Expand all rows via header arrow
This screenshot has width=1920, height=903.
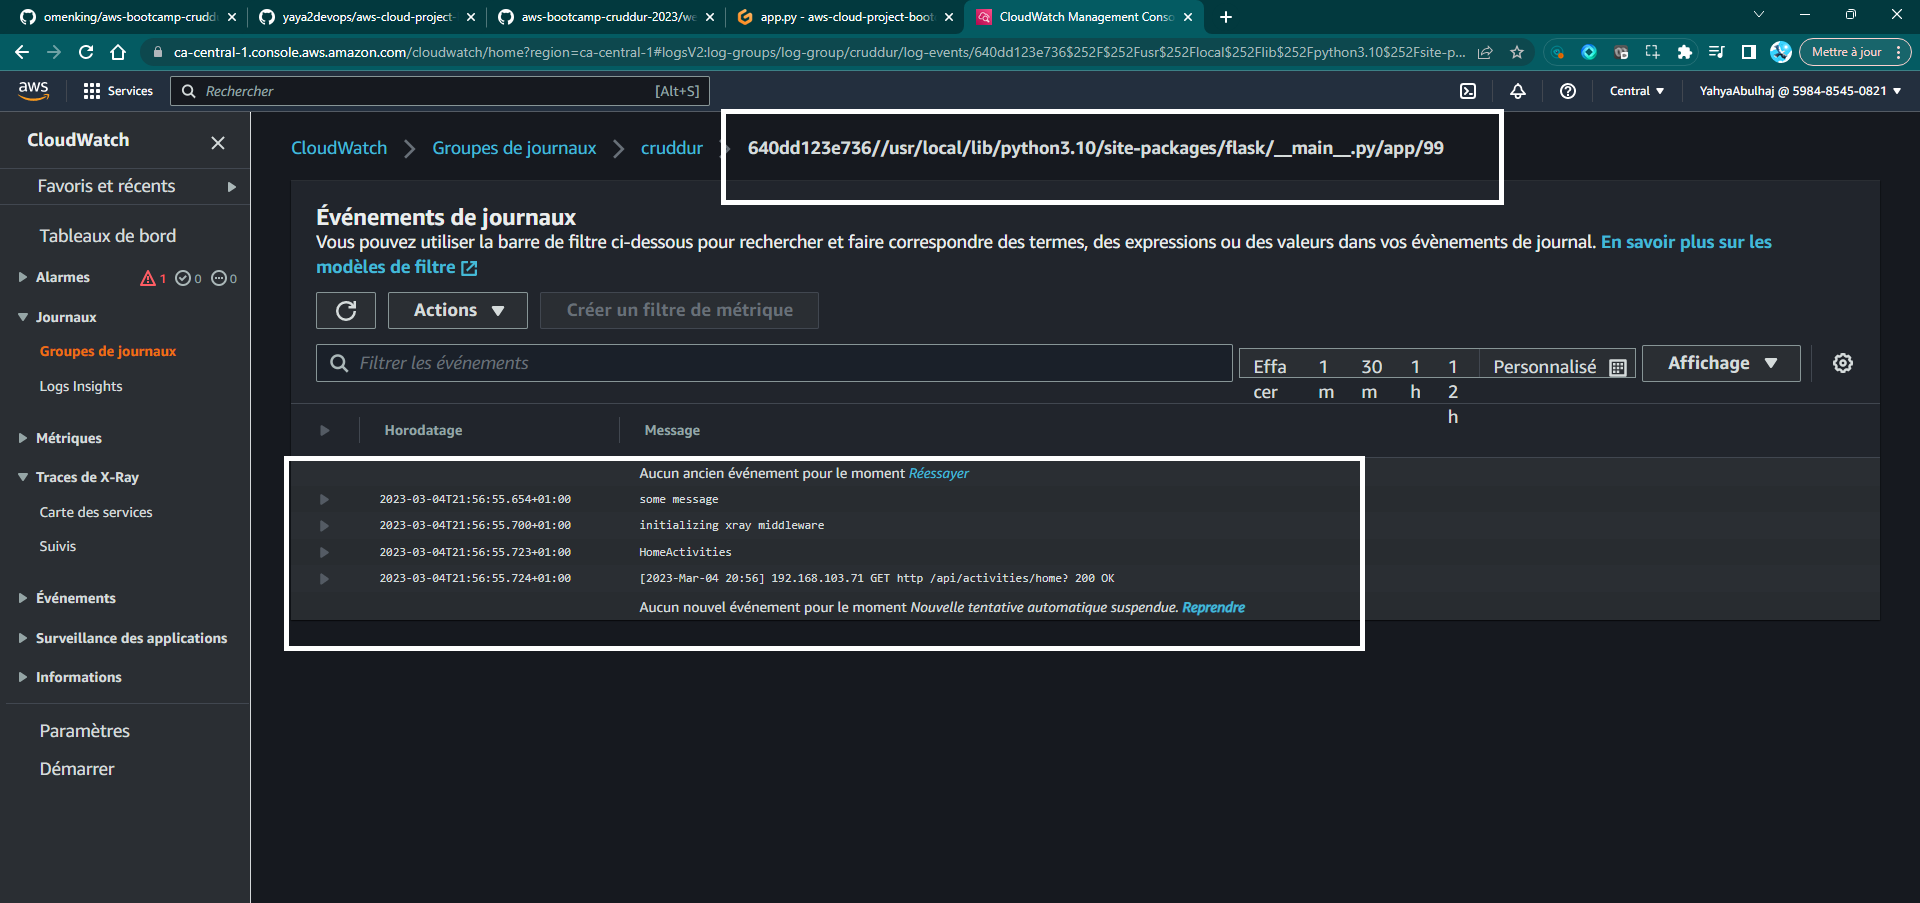pos(324,430)
